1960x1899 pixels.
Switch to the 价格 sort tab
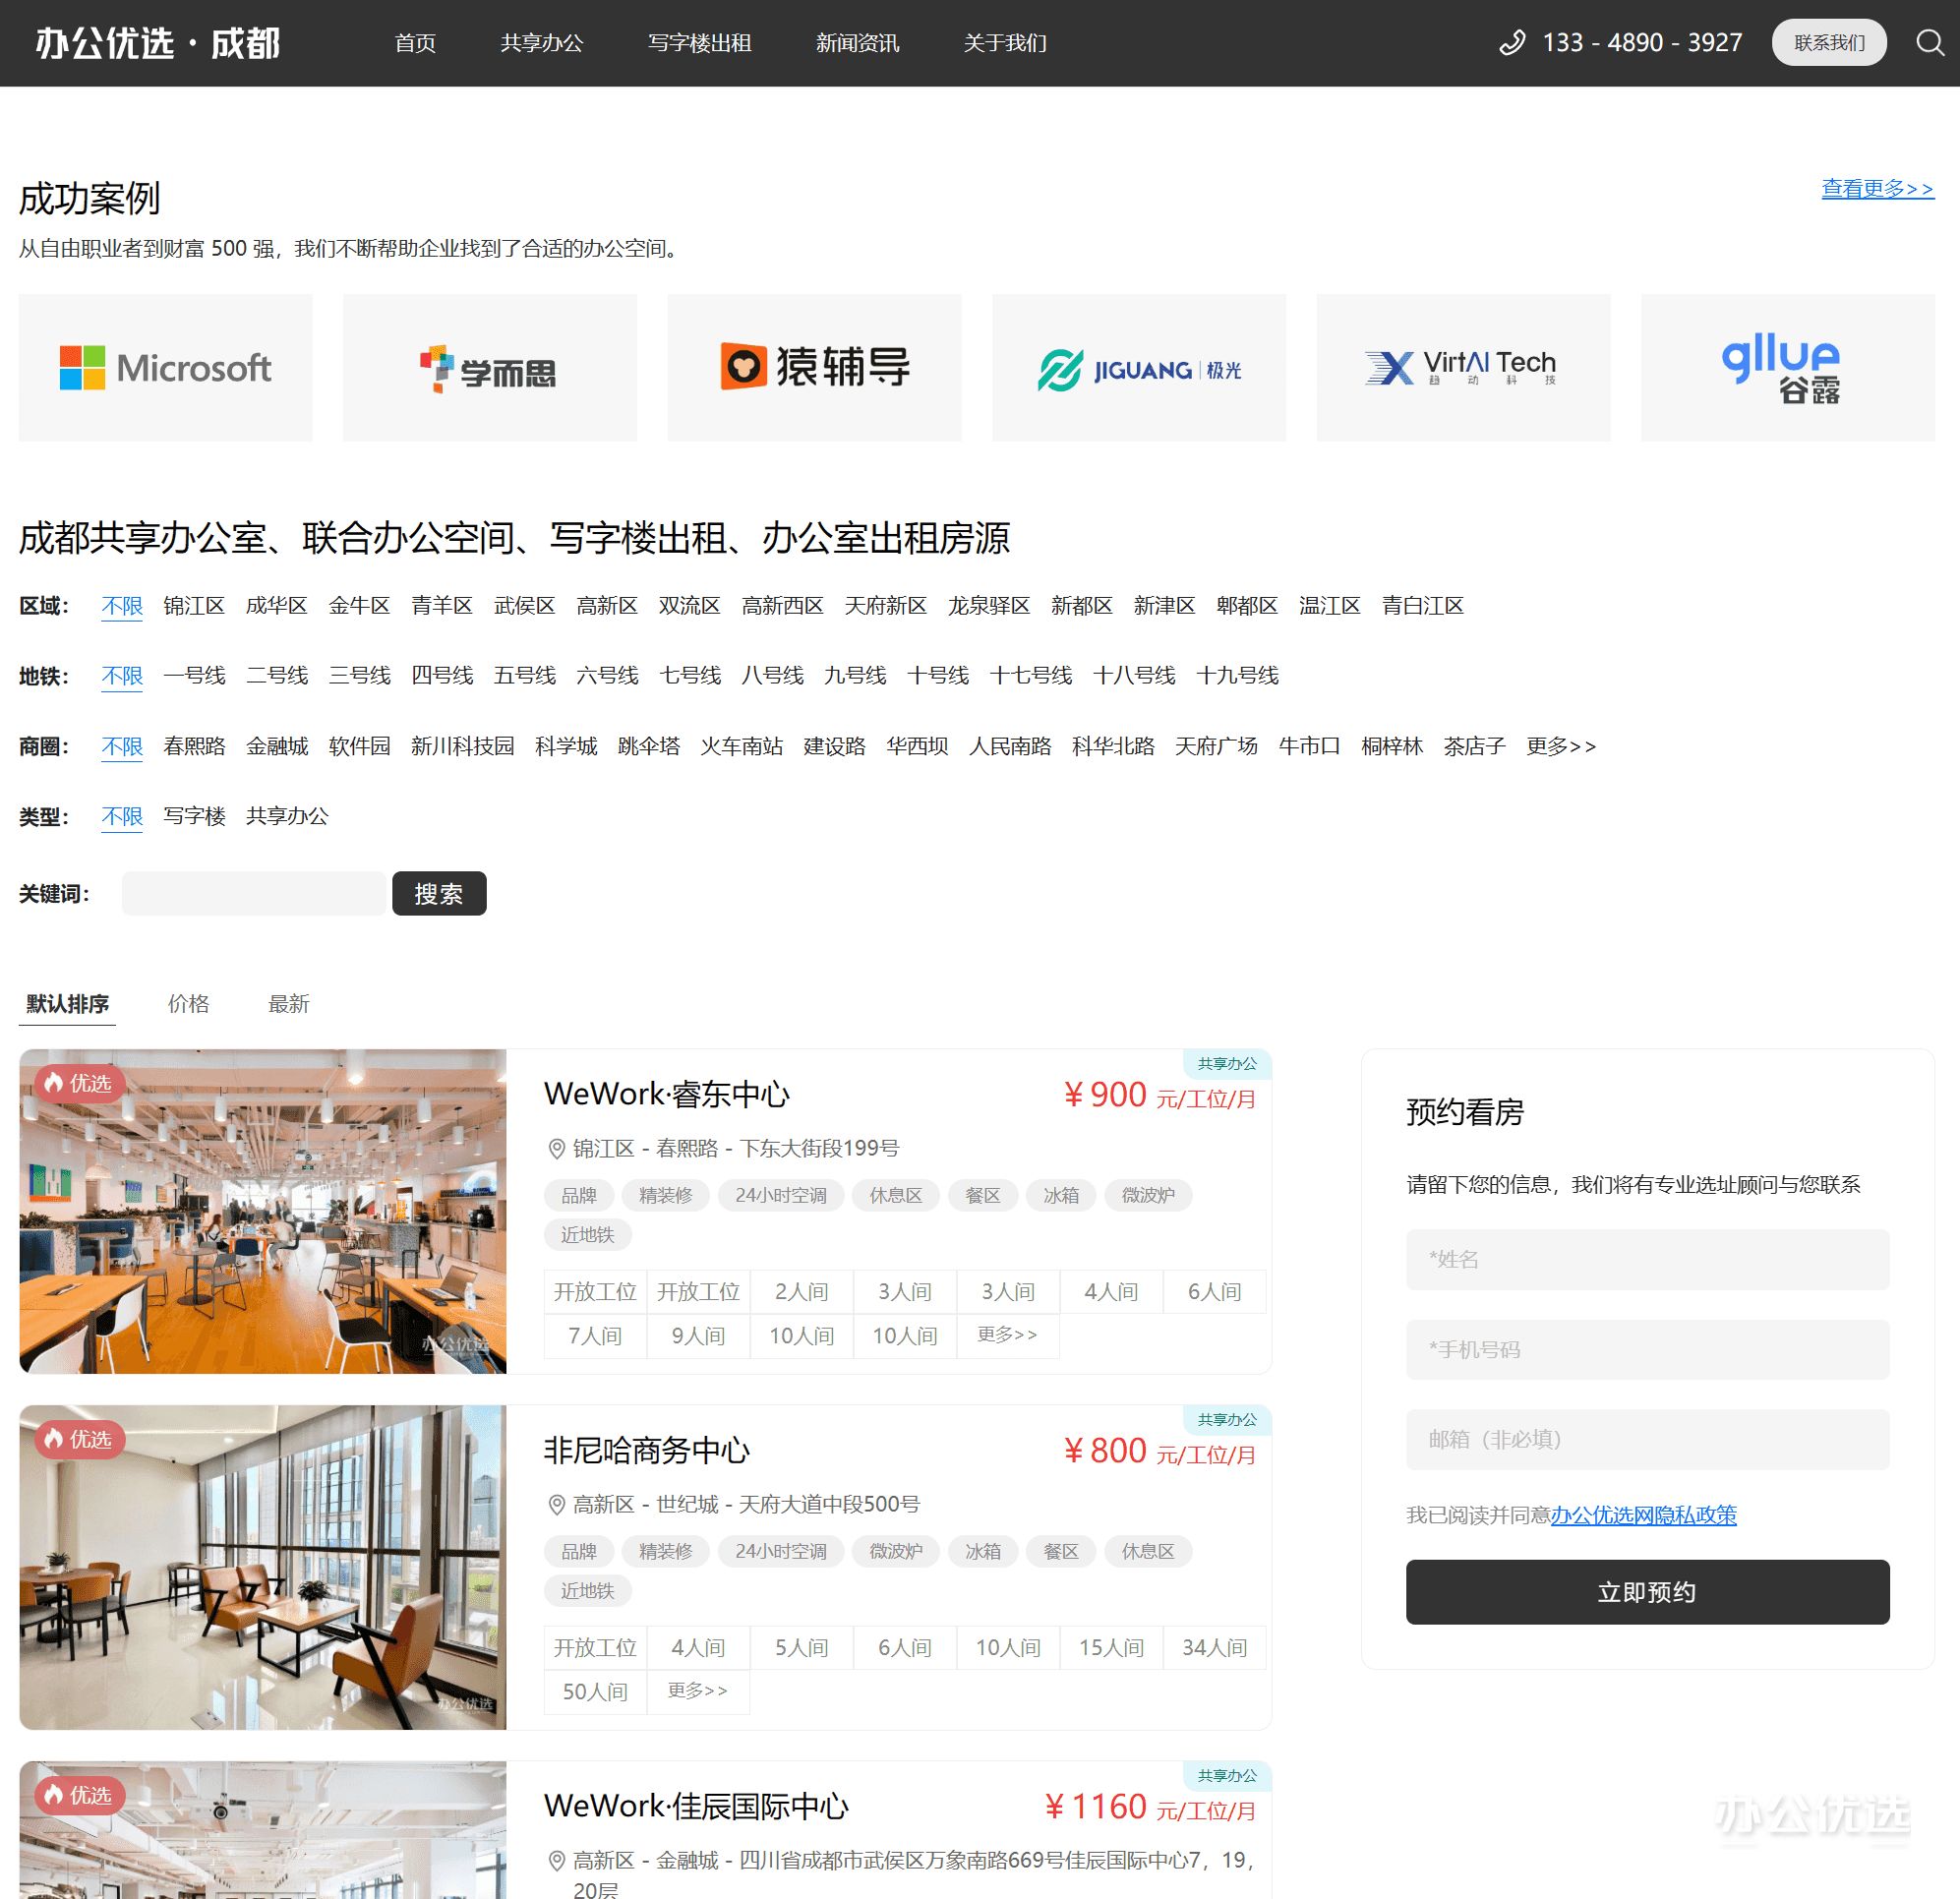(188, 1003)
